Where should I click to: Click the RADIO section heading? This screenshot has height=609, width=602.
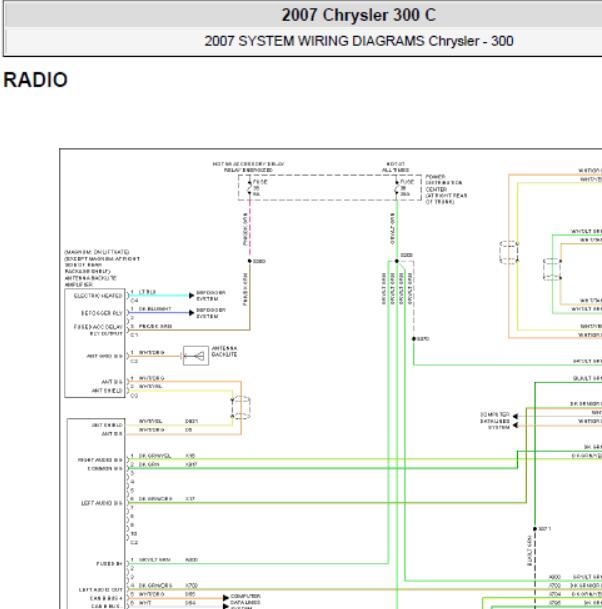pos(35,80)
